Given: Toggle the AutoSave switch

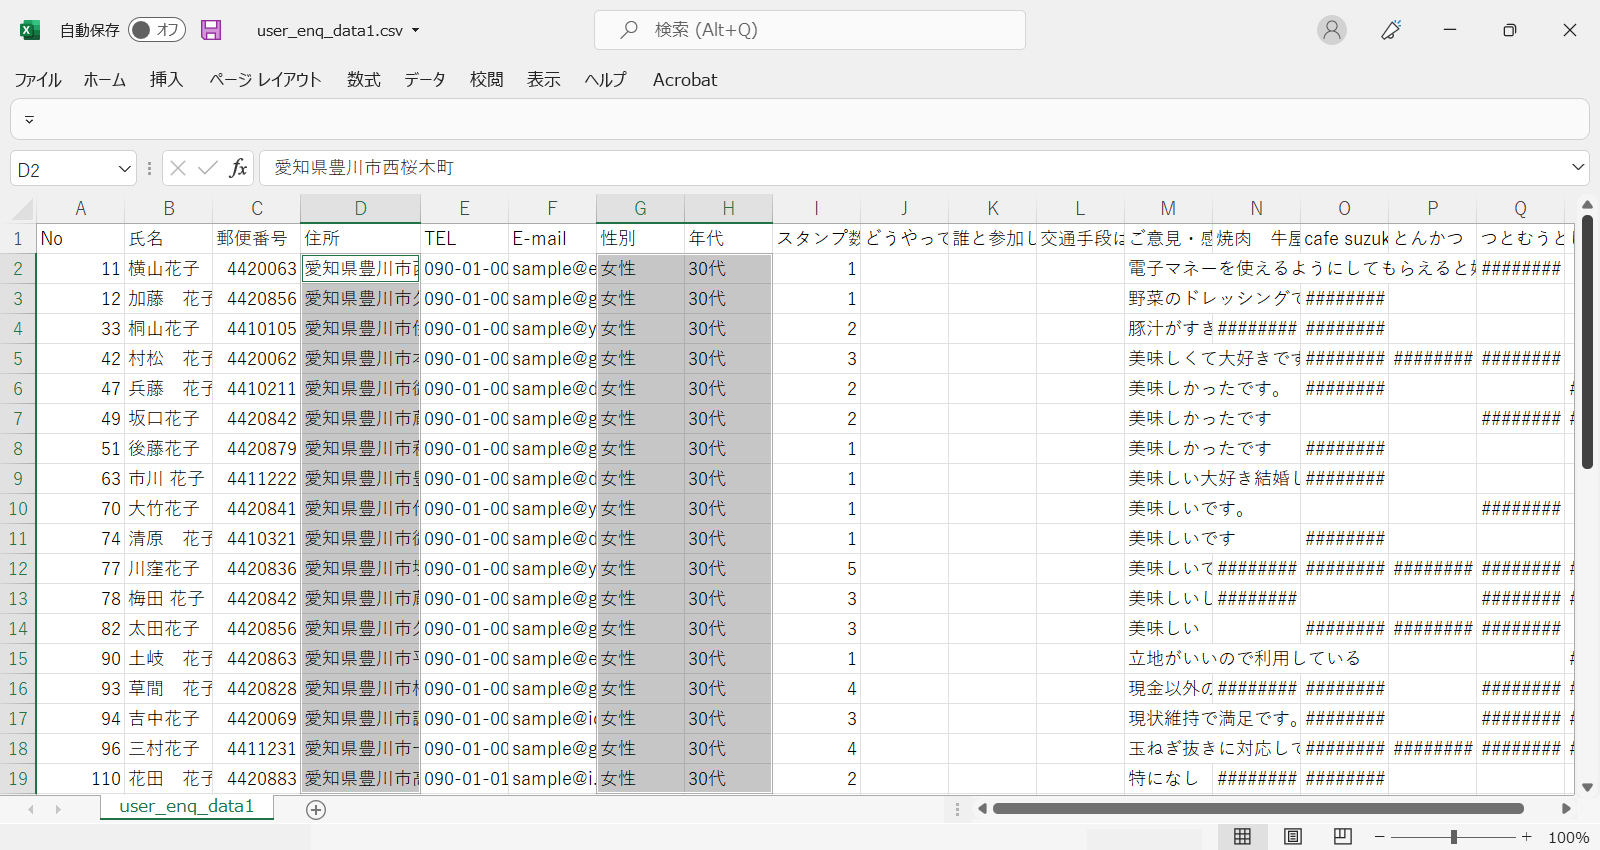Looking at the screenshot, I should tap(155, 30).
